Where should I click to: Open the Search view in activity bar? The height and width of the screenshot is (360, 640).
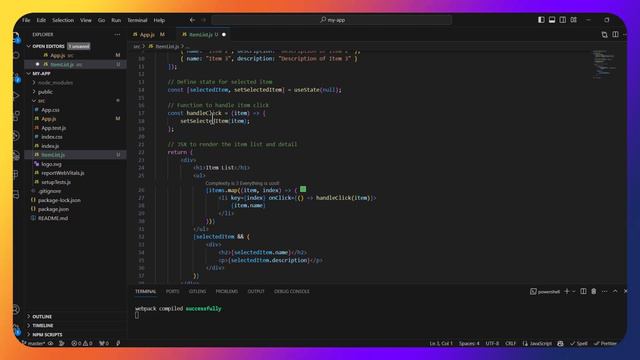(16, 55)
